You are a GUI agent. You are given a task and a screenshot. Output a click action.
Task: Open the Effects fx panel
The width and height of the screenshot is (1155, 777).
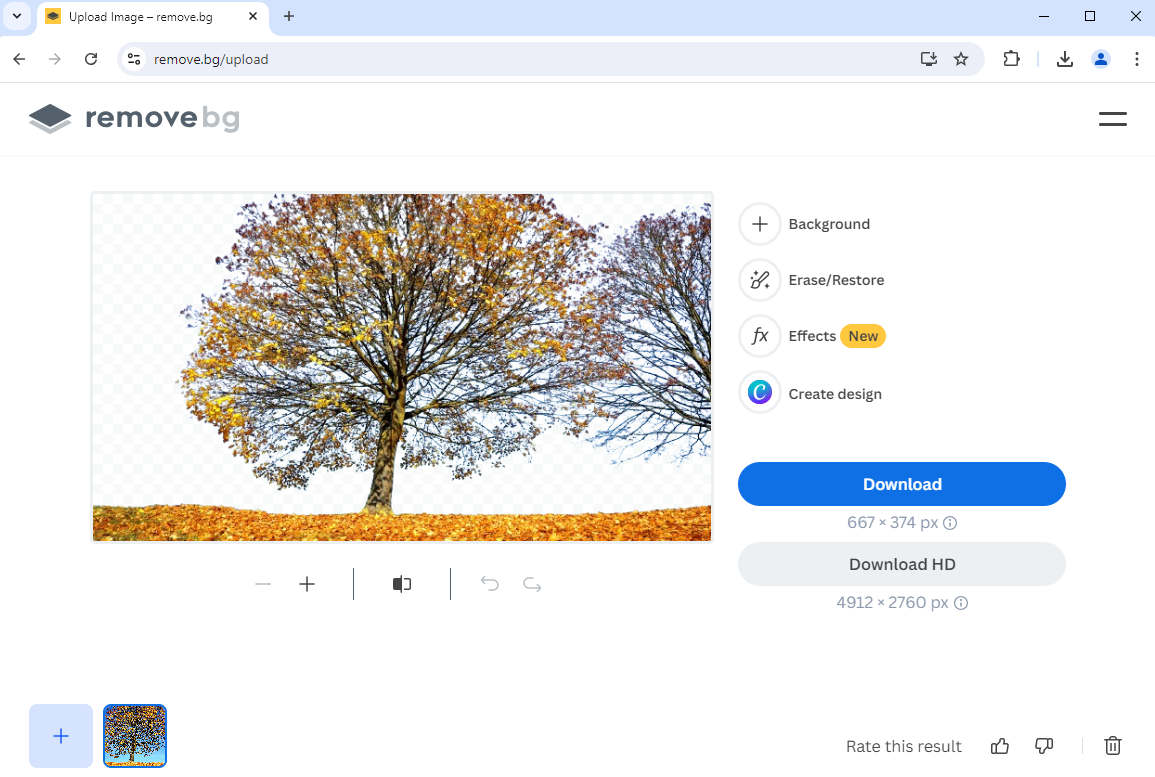(x=760, y=336)
